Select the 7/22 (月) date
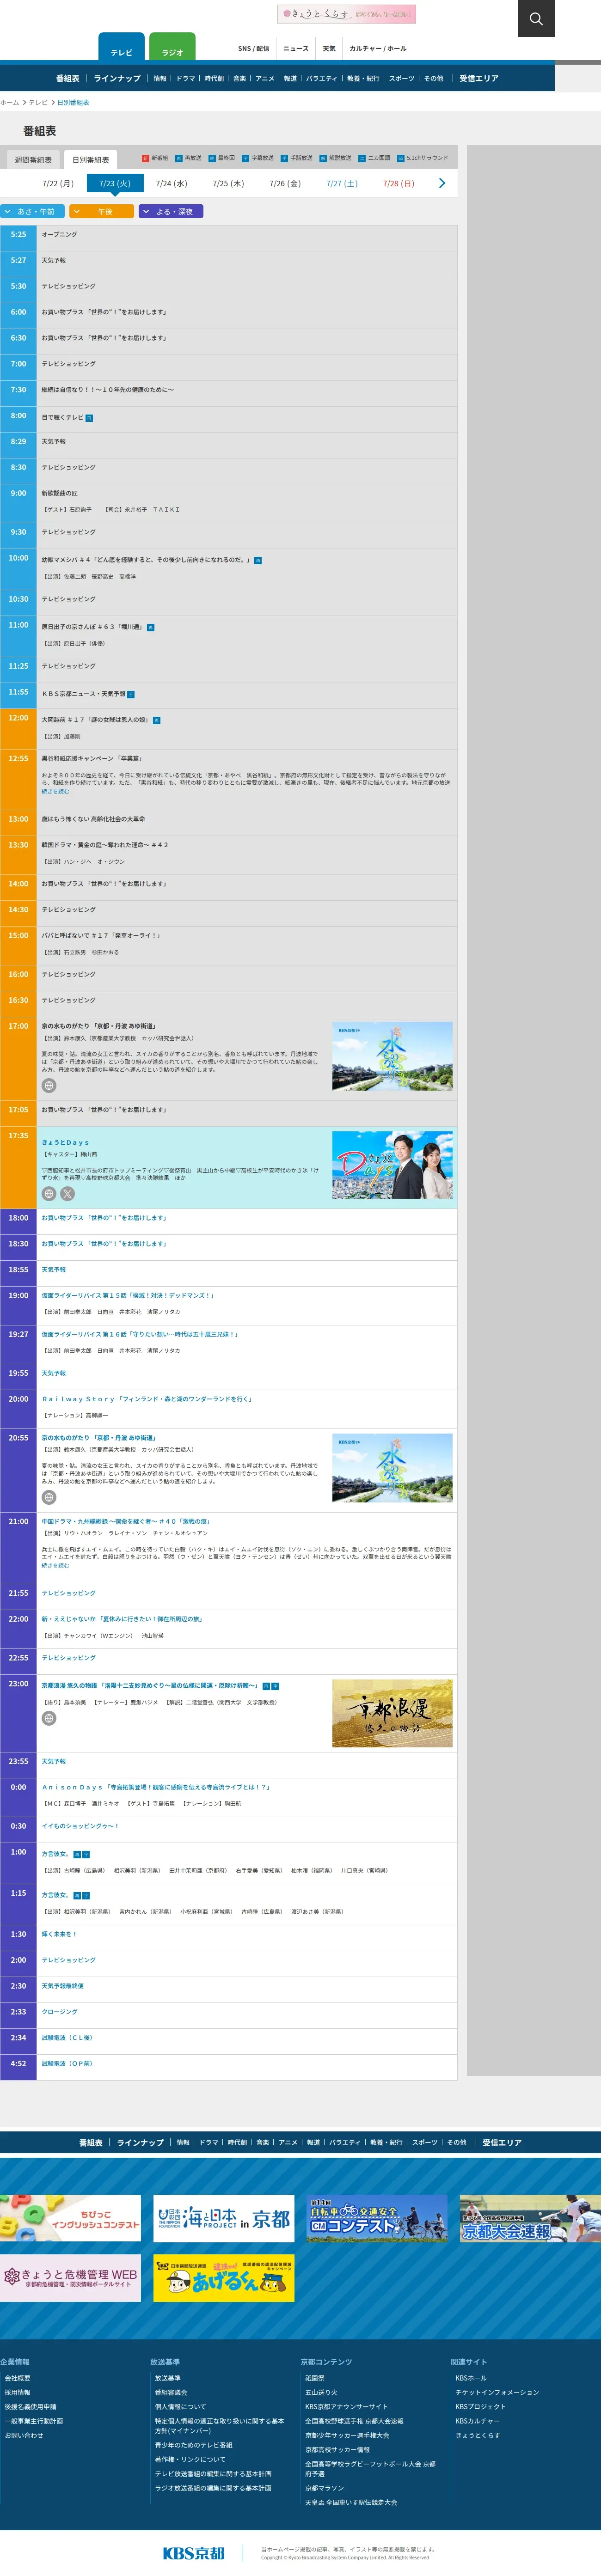601x2576 pixels. click(58, 184)
